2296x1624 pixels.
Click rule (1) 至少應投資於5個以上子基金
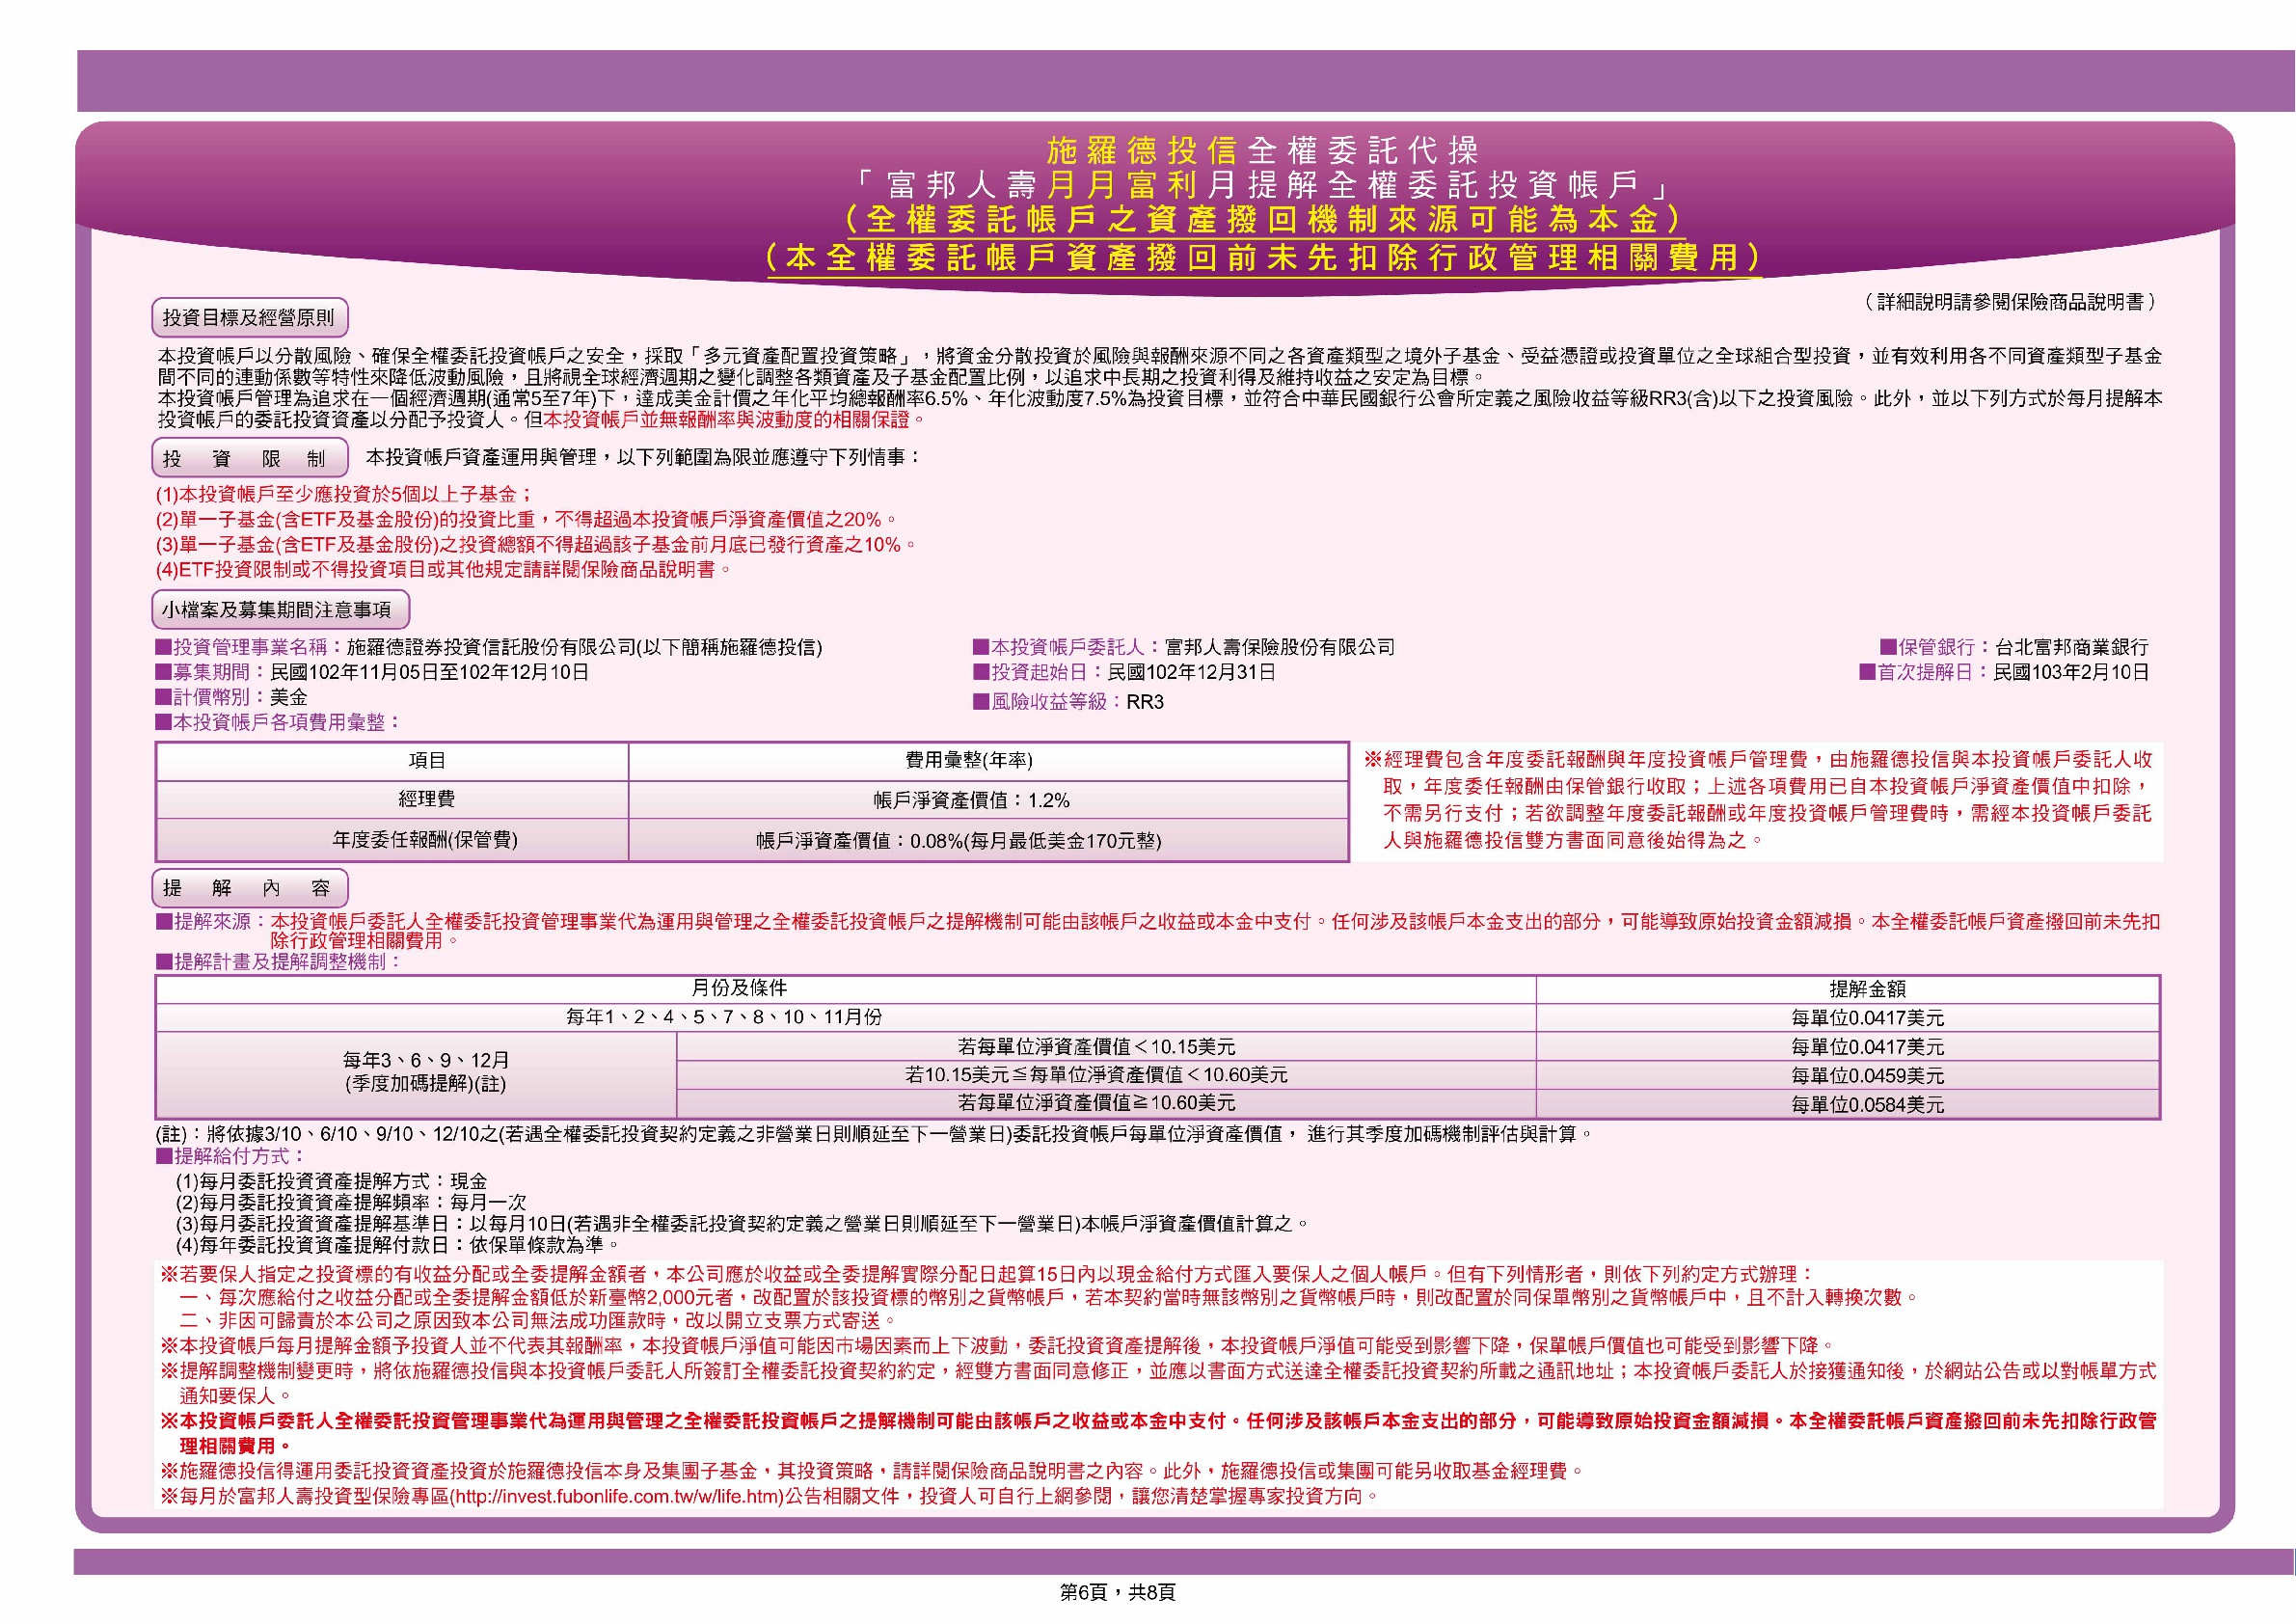[x=344, y=494]
